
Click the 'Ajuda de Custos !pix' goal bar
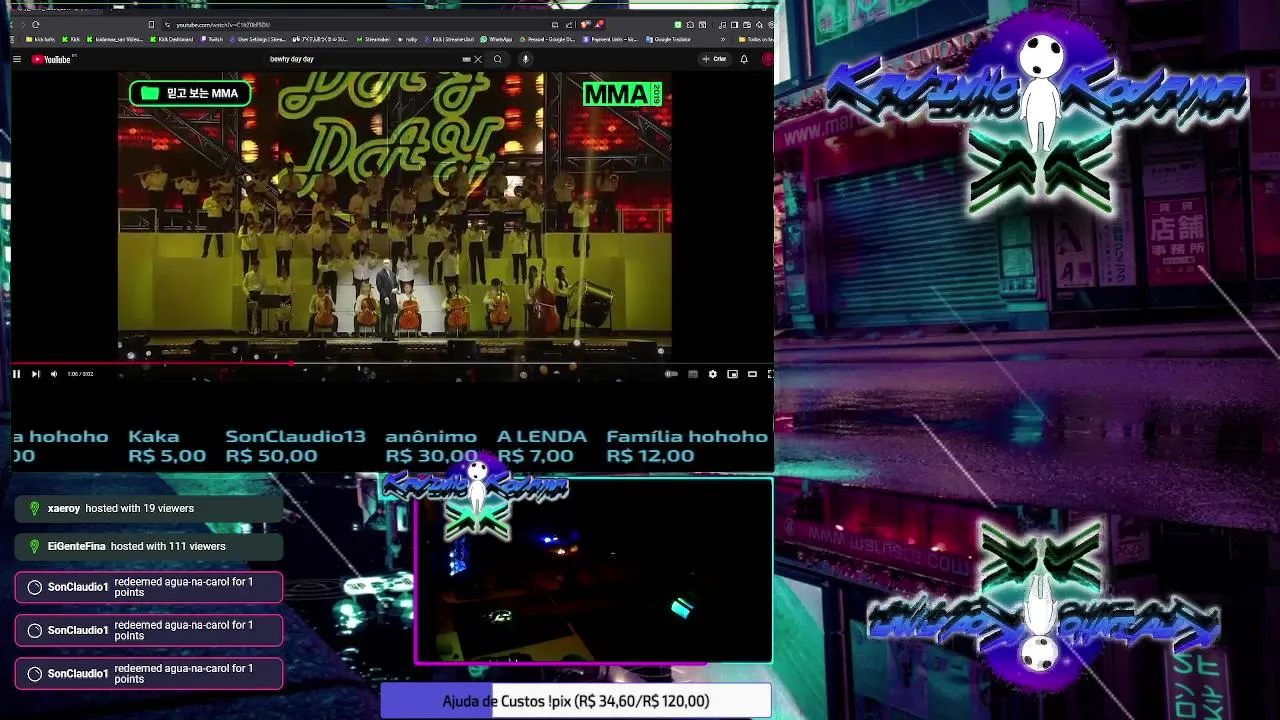pos(575,701)
